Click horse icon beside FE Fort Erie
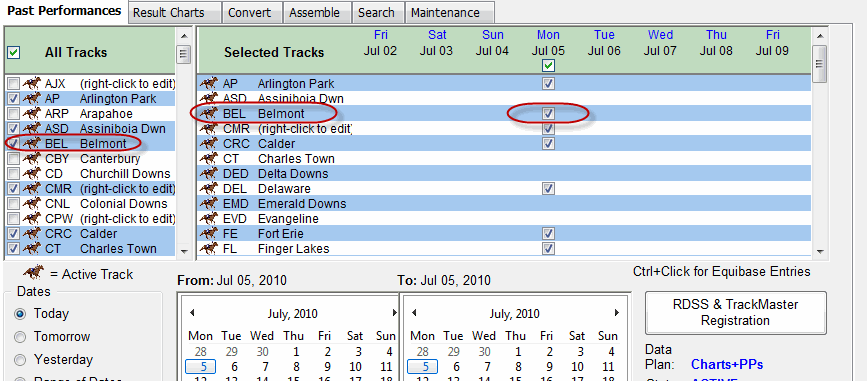The image size is (867, 381). pos(208,233)
